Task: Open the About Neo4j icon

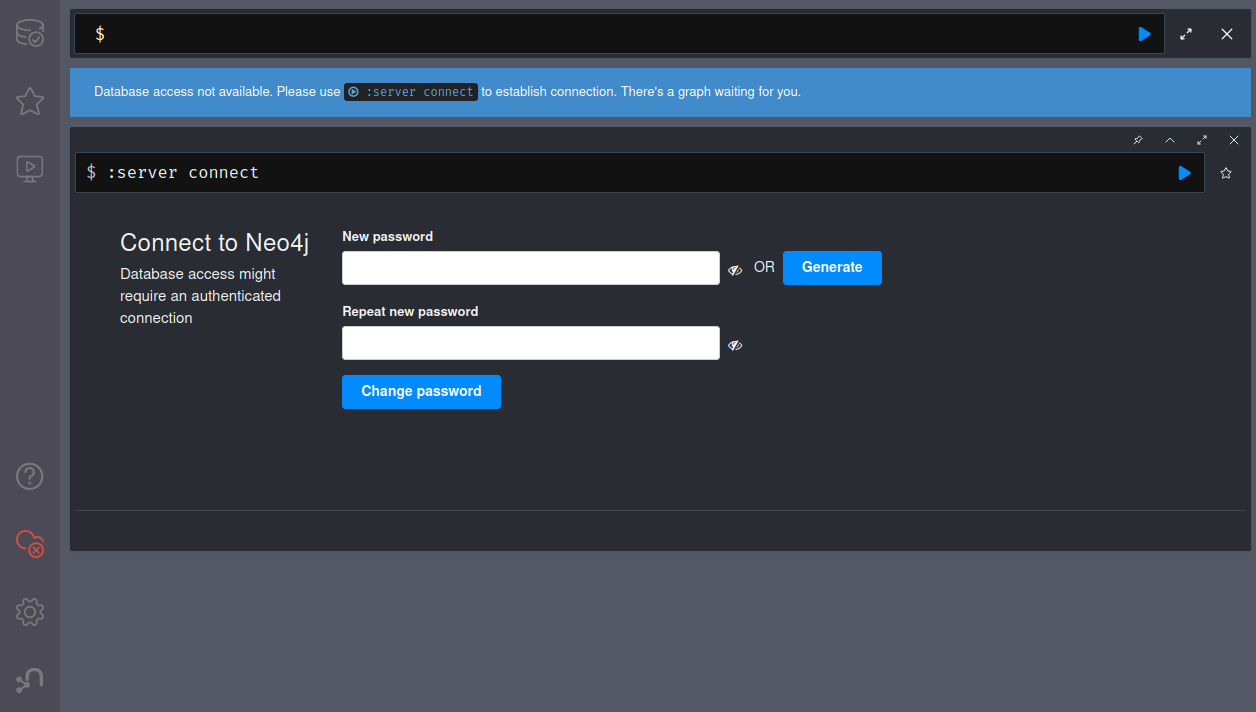Action: pos(29,680)
